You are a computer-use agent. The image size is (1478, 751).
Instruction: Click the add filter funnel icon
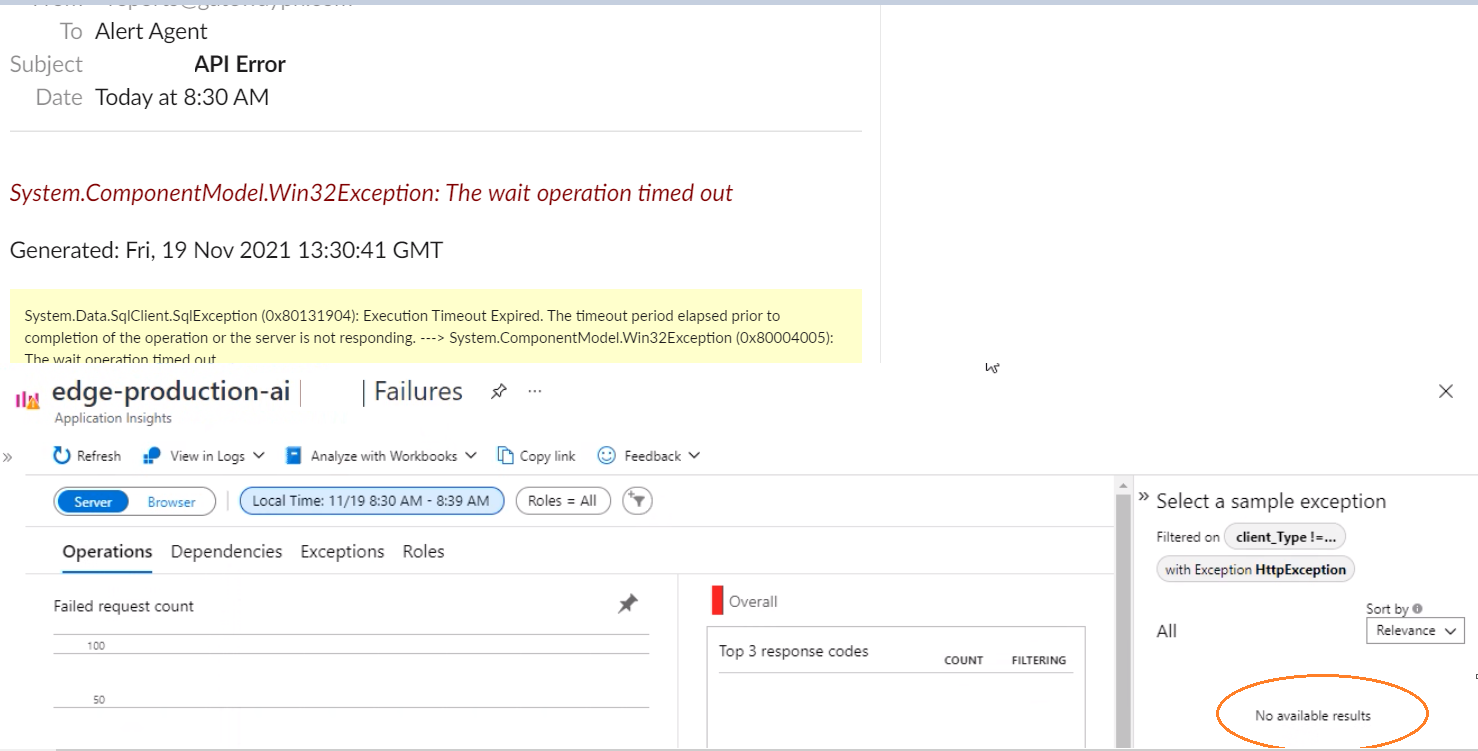(637, 501)
